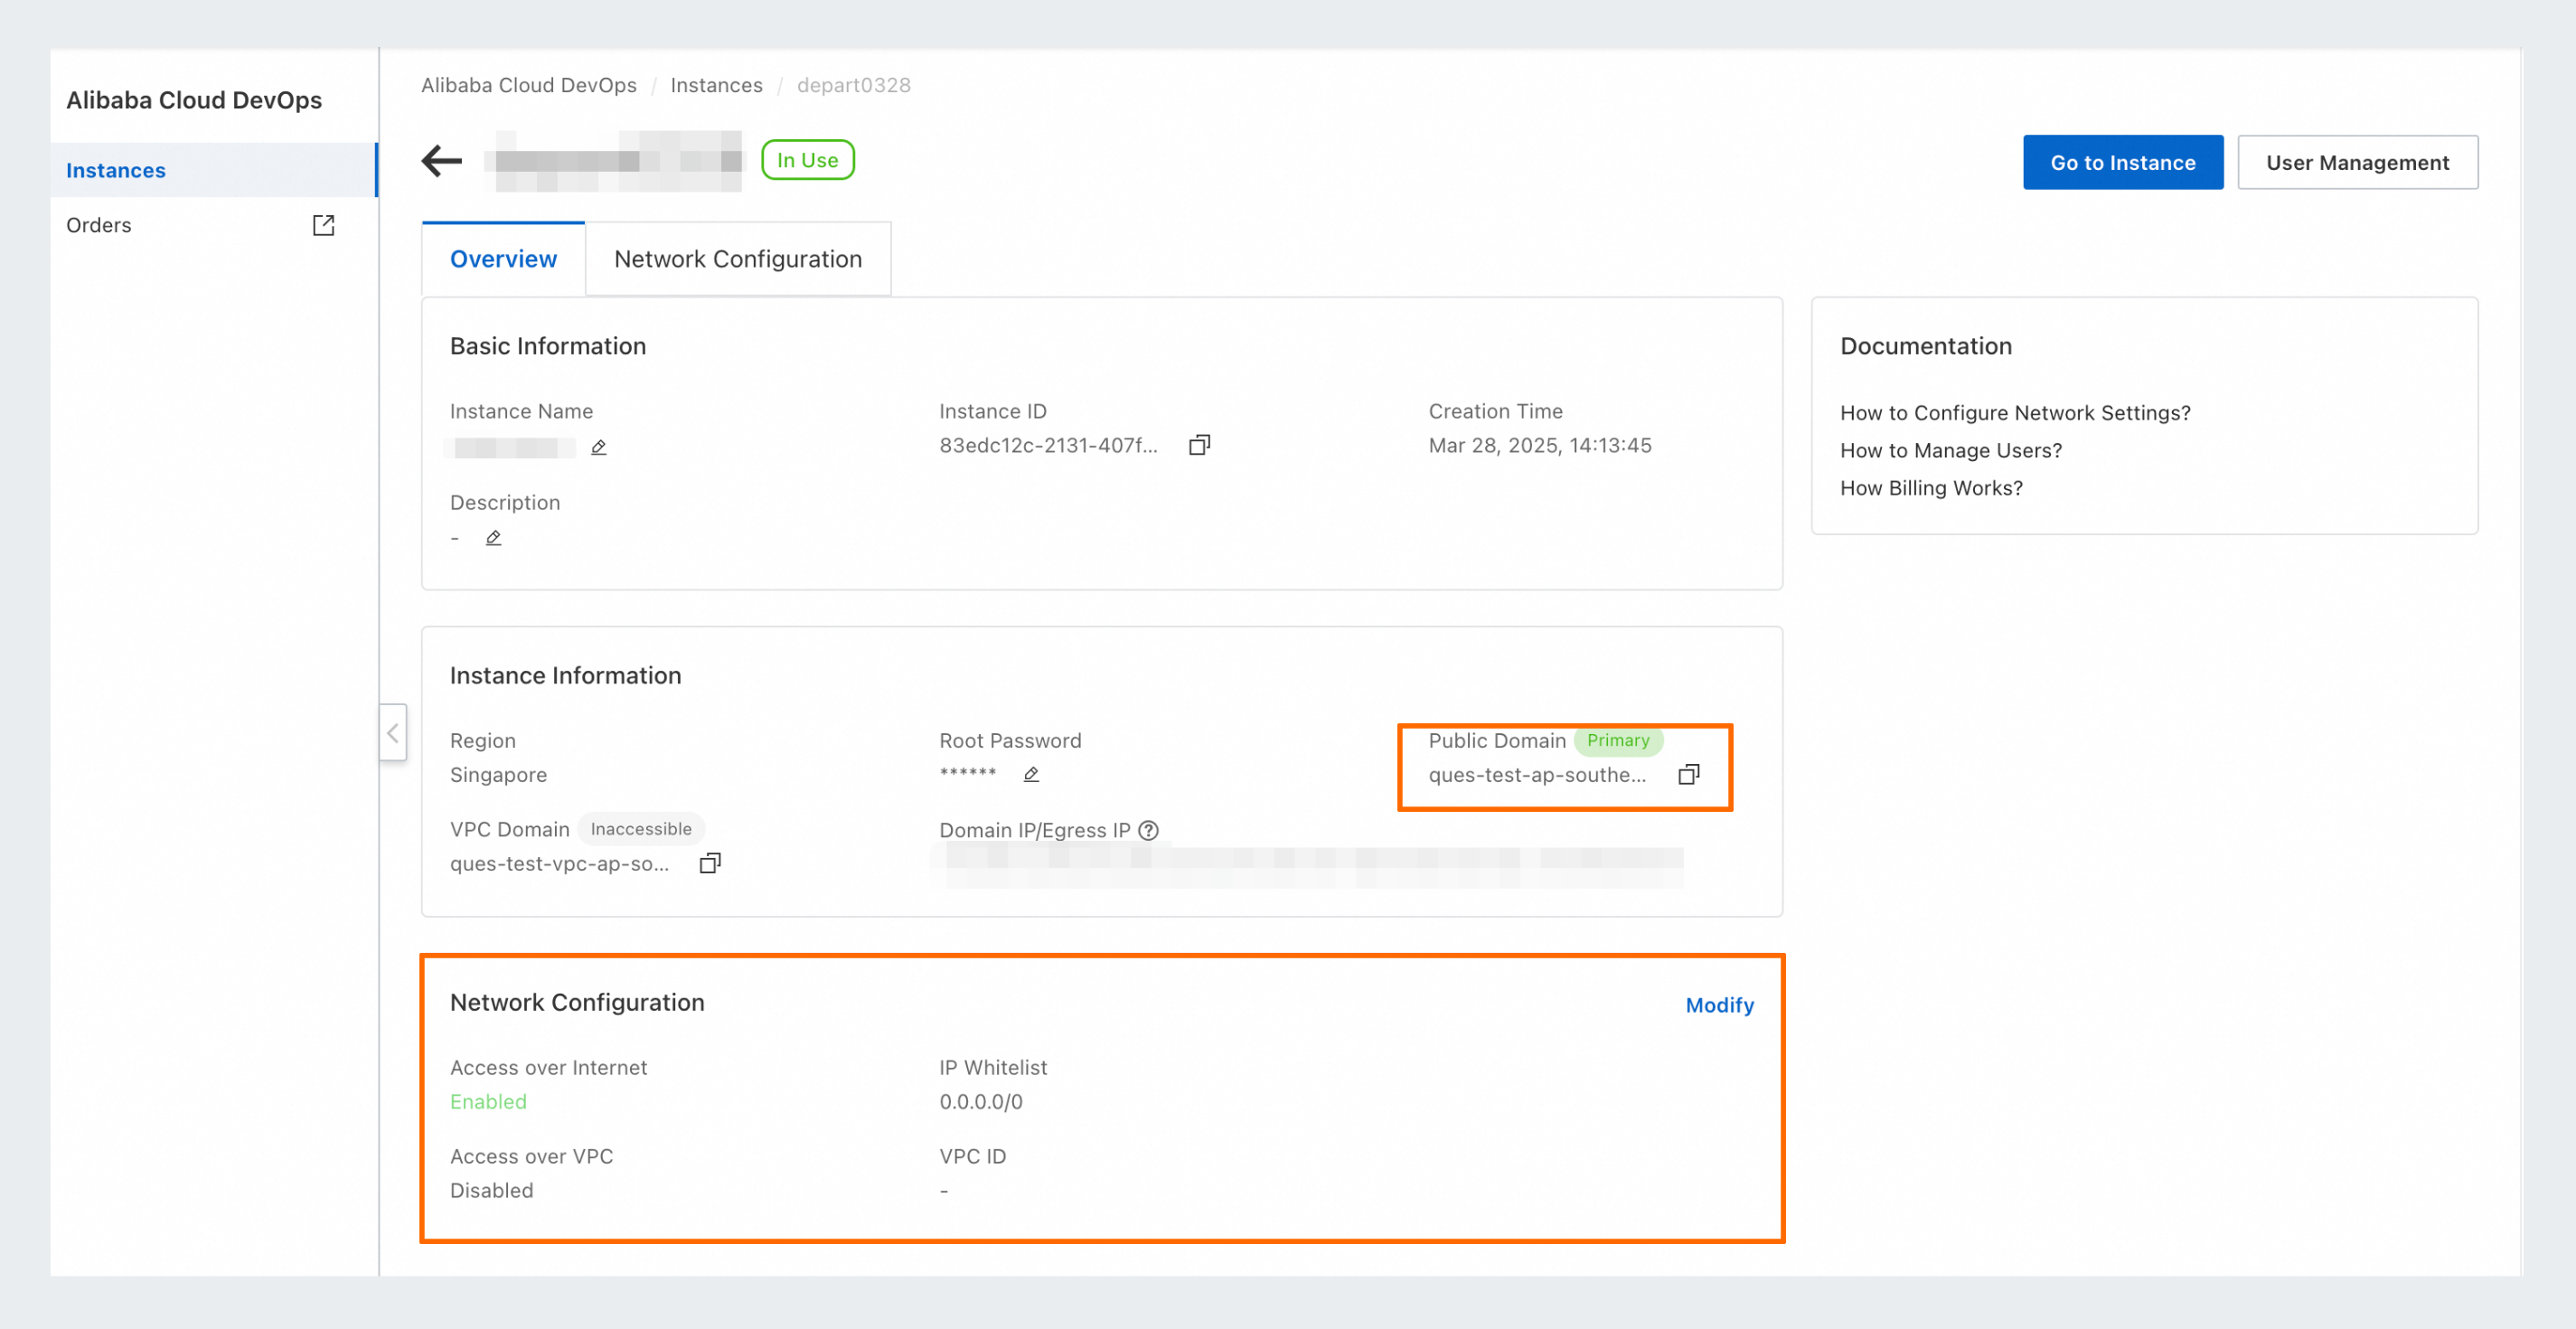Open User Management
This screenshot has height=1329, width=2576.
[2357, 162]
